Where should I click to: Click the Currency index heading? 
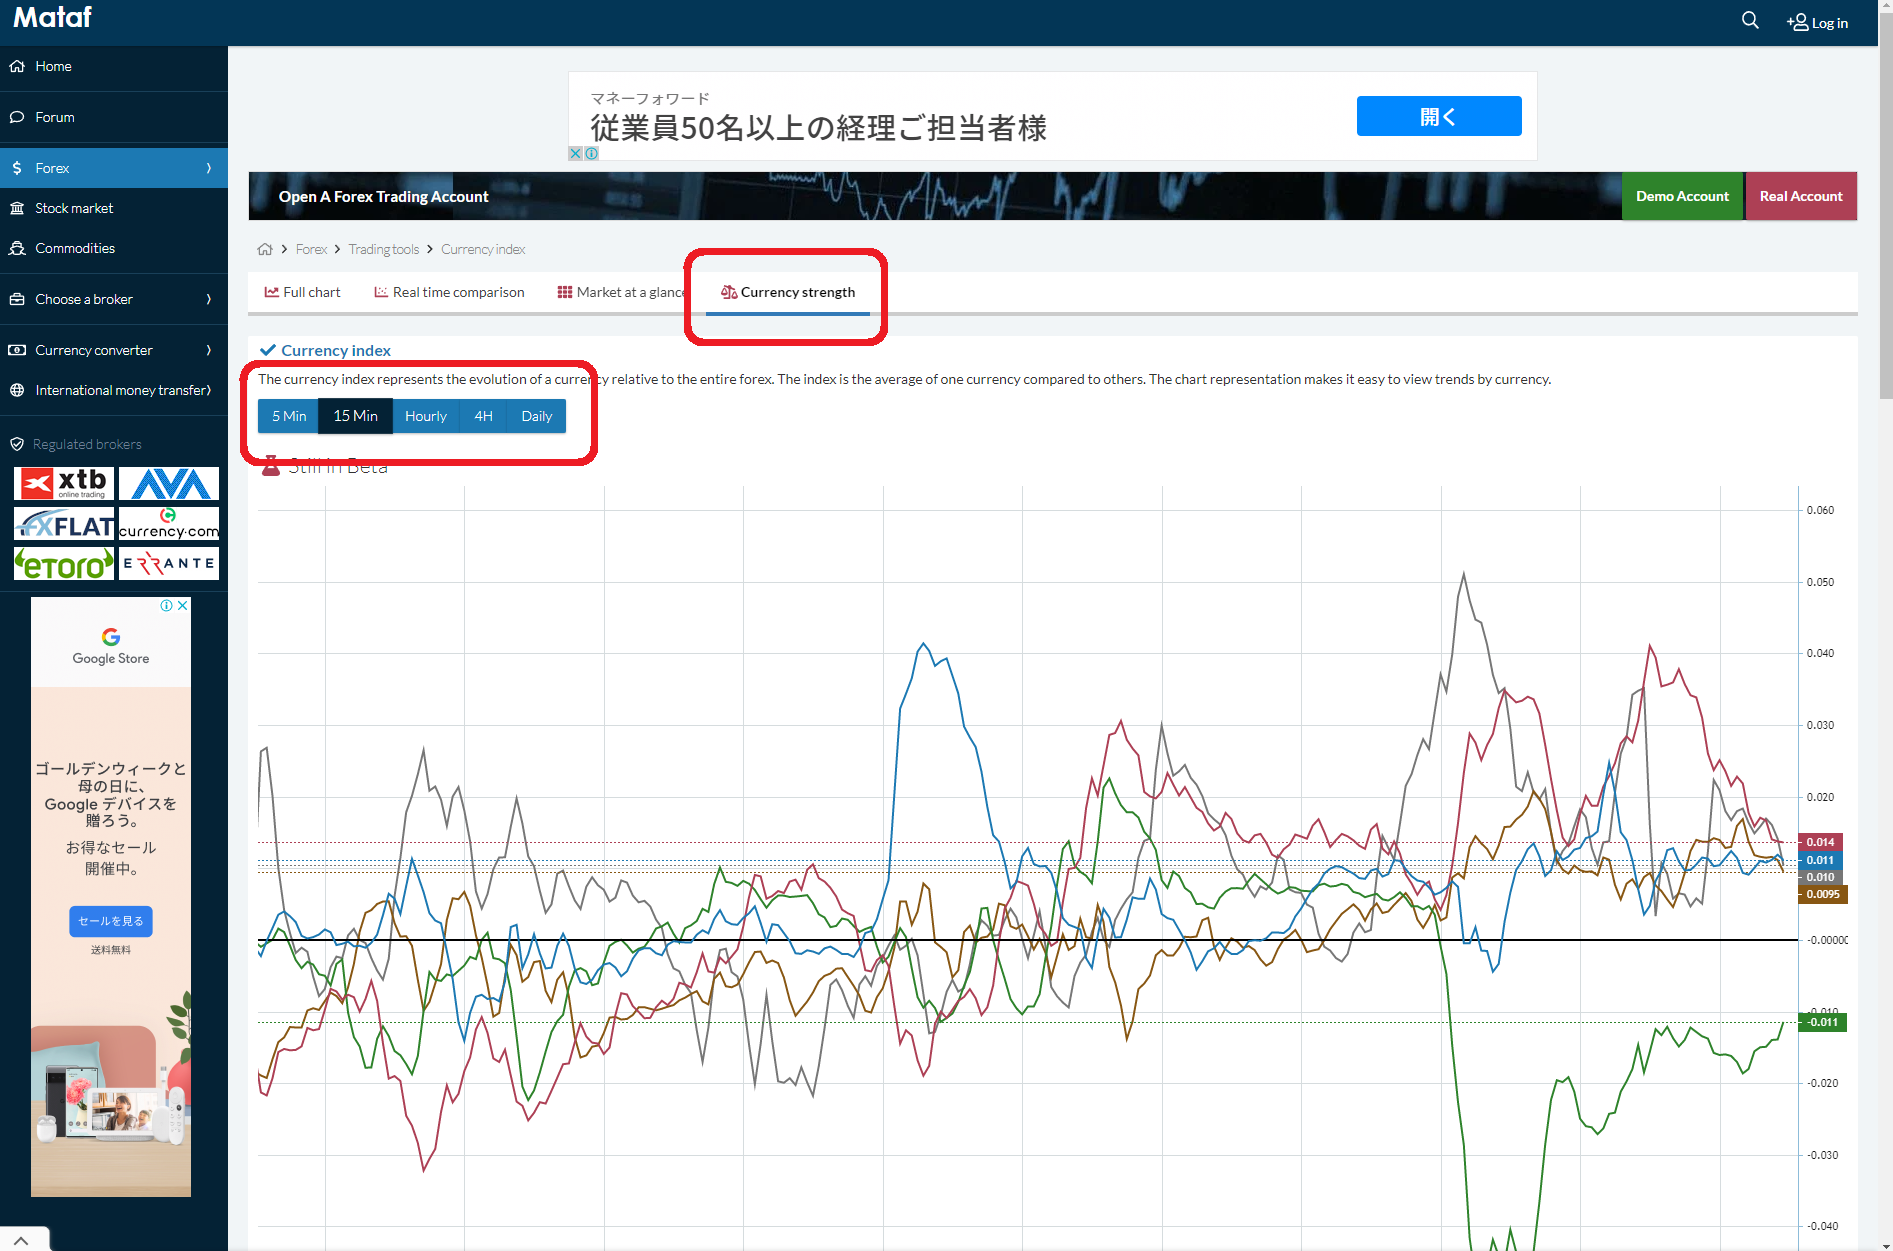tap(336, 350)
